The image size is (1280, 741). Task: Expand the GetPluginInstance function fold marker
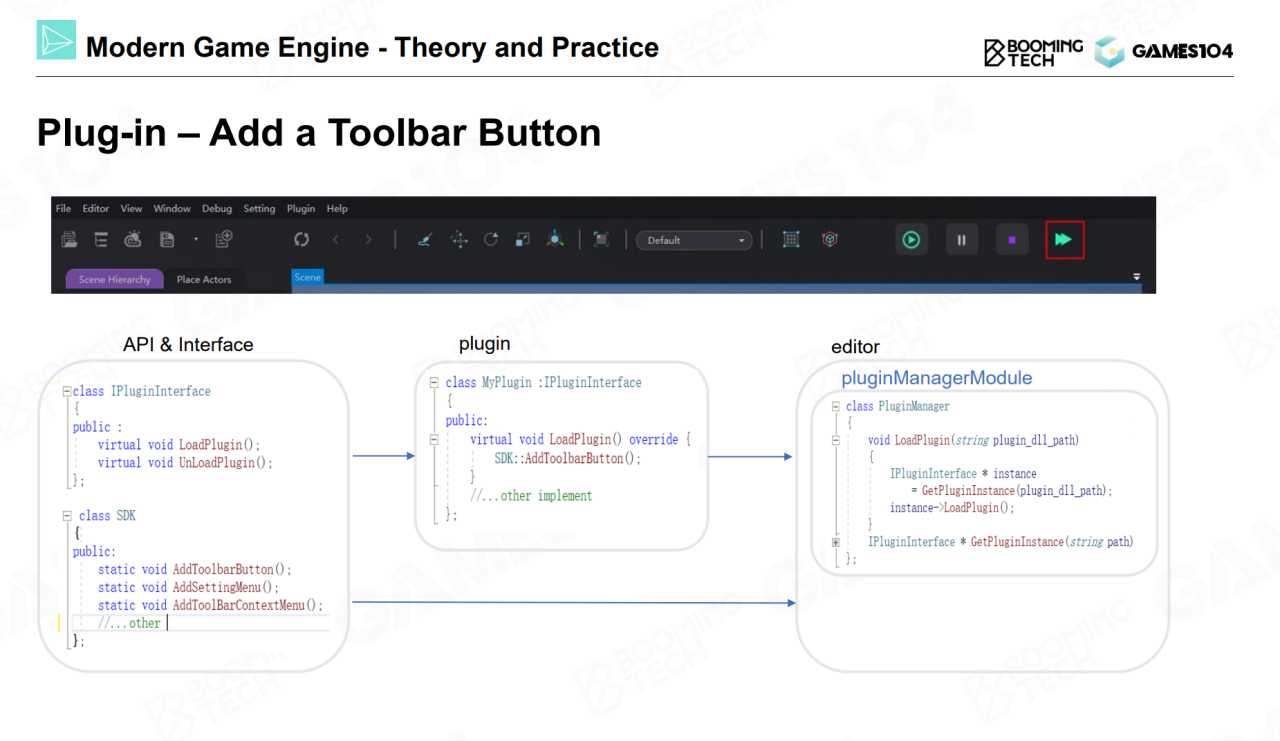(x=836, y=542)
